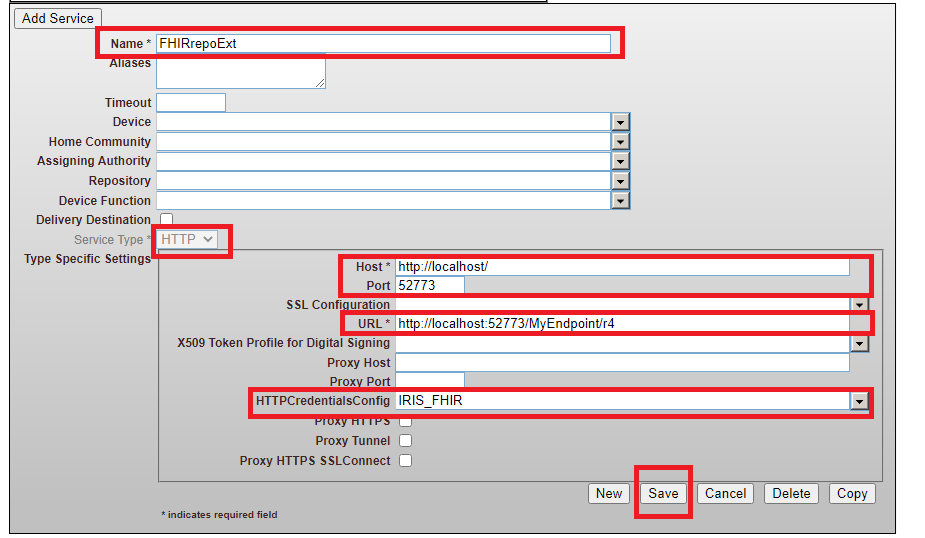
Task: Expand the SSL Configuration dropdown
Action: (x=858, y=305)
